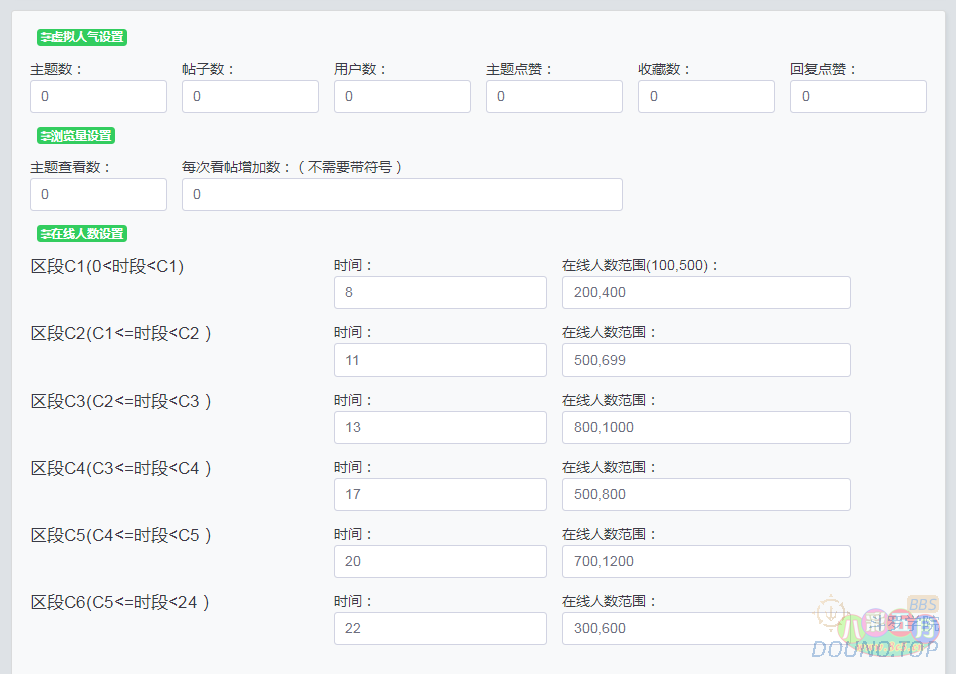Image resolution: width=956 pixels, height=674 pixels.
Task: Focus the 区段C1 时间 field showing 8
Action: click(x=440, y=293)
